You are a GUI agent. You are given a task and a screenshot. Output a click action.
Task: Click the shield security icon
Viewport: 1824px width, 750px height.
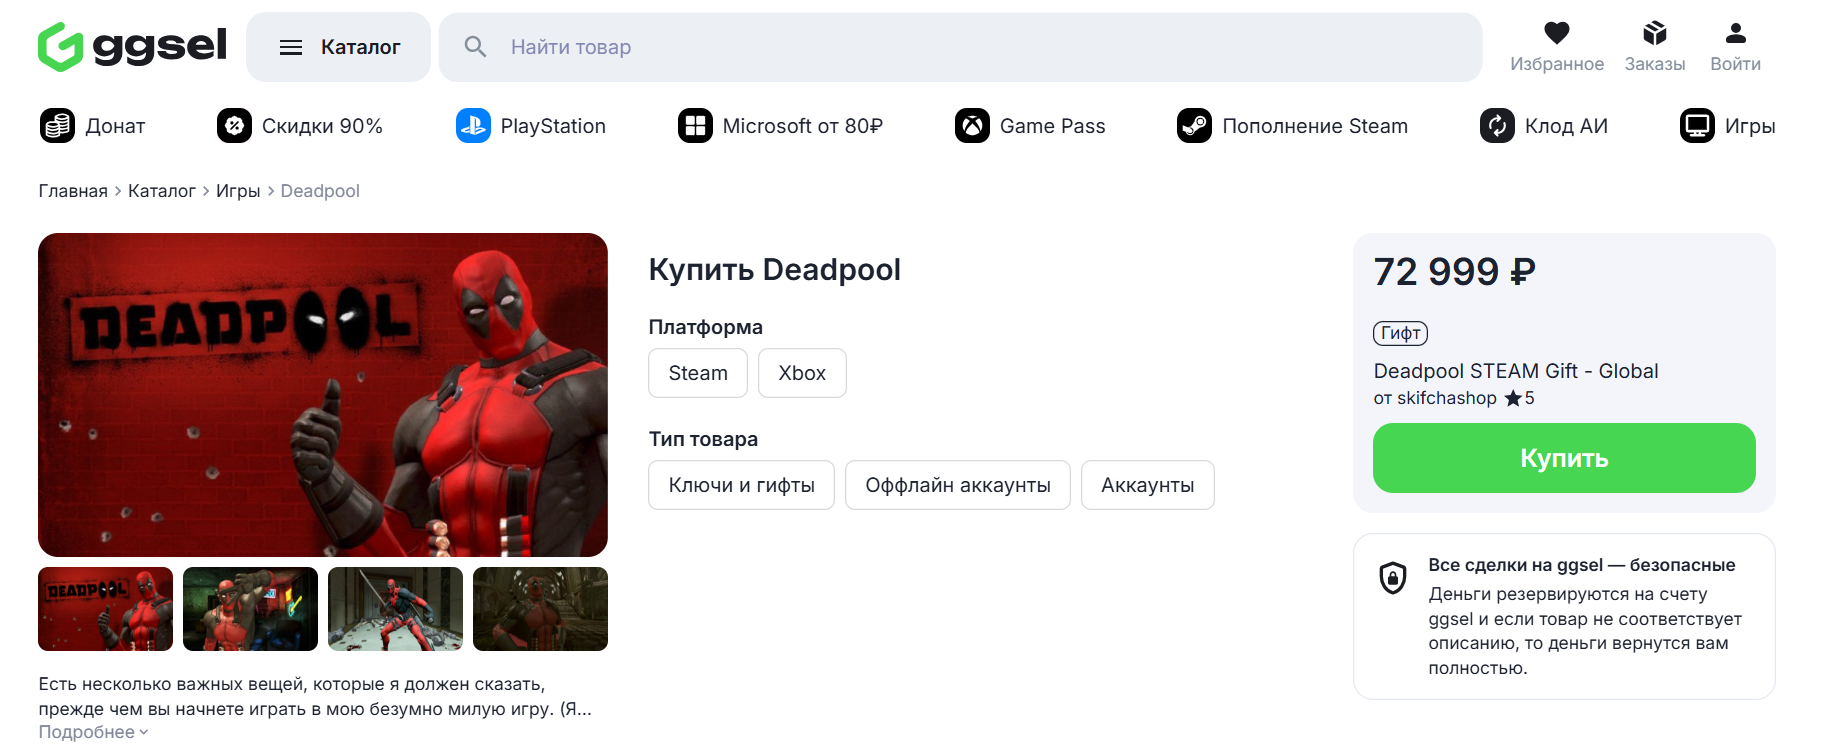click(1393, 578)
